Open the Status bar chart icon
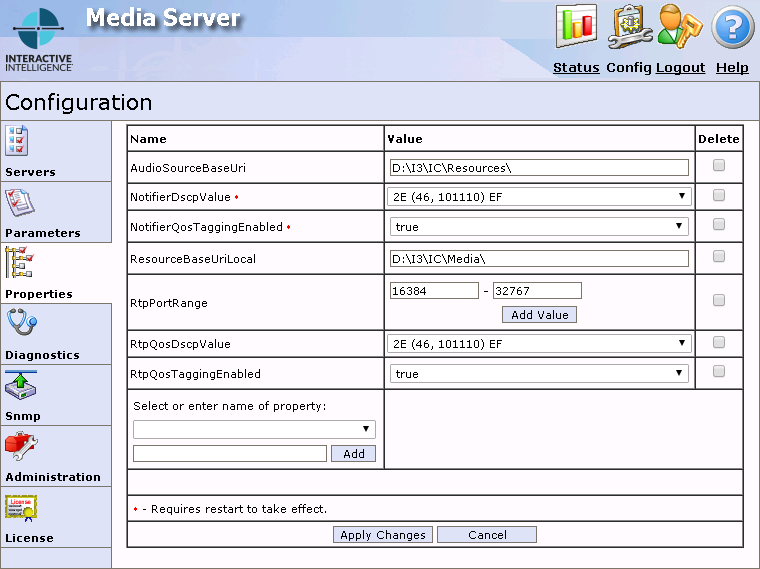This screenshot has width=760, height=569. (x=576, y=27)
